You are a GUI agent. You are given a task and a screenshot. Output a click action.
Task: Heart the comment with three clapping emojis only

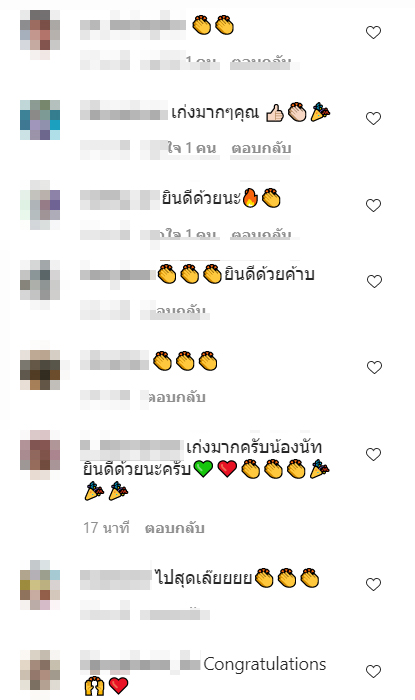point(374,367)
